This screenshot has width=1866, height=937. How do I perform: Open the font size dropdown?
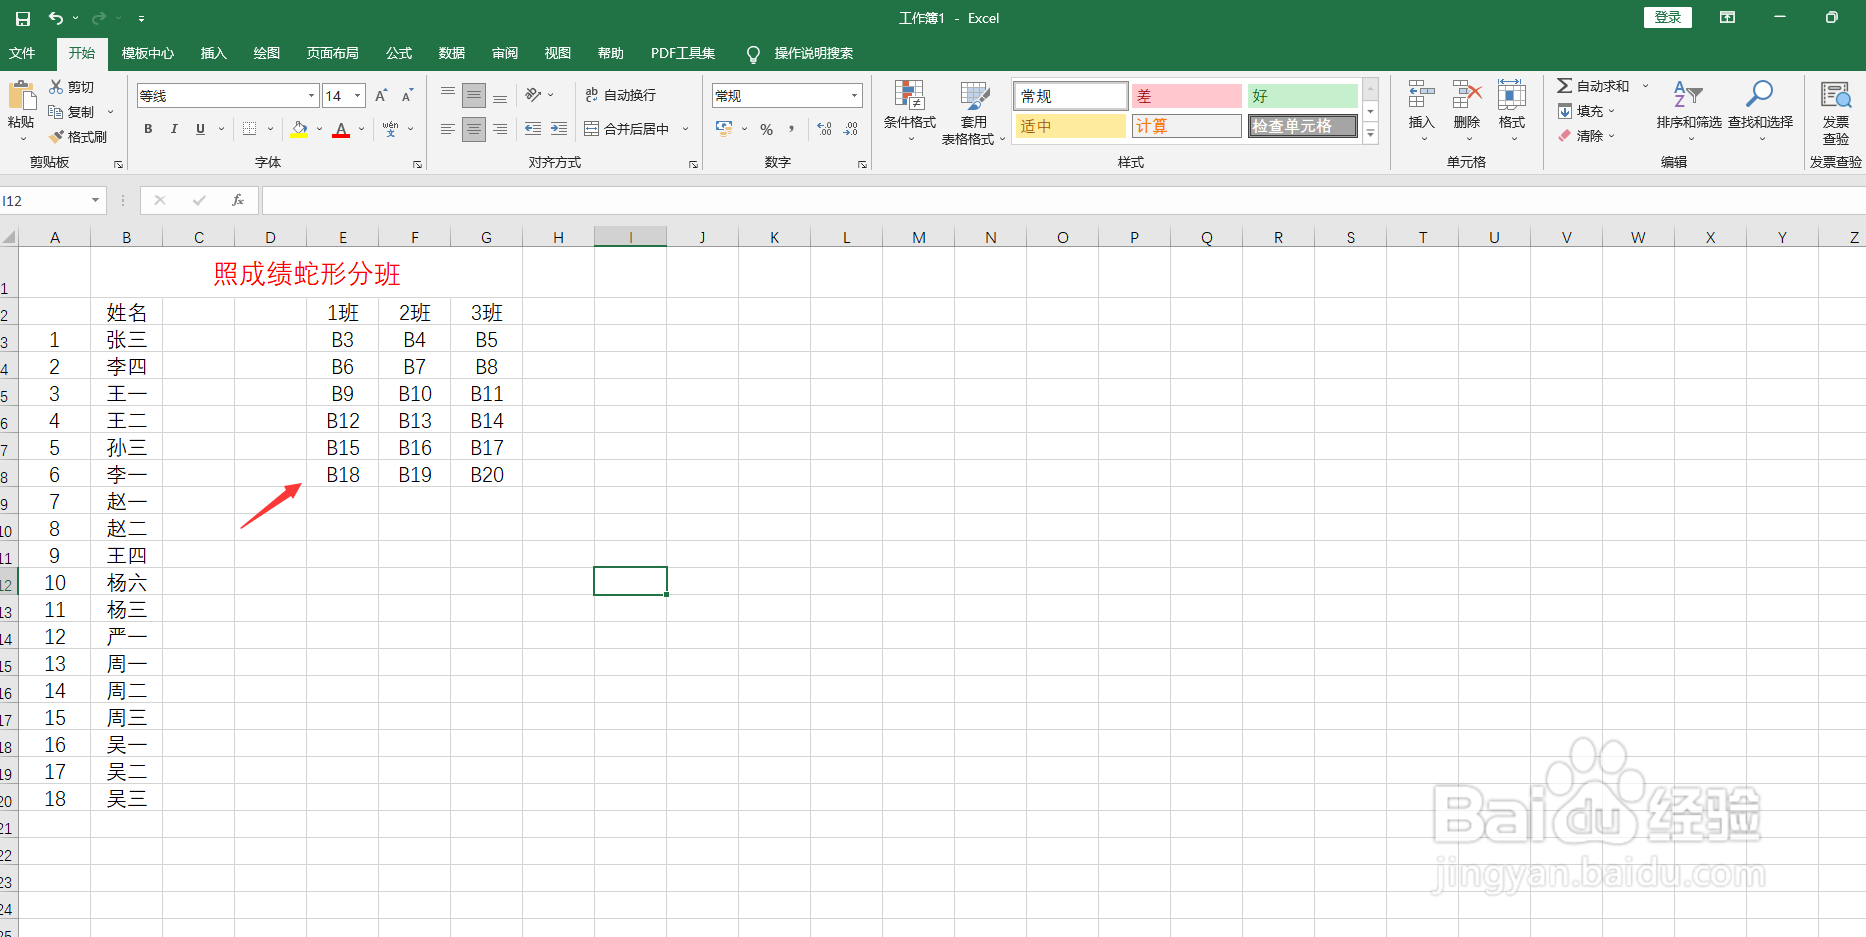click(357, 96)
